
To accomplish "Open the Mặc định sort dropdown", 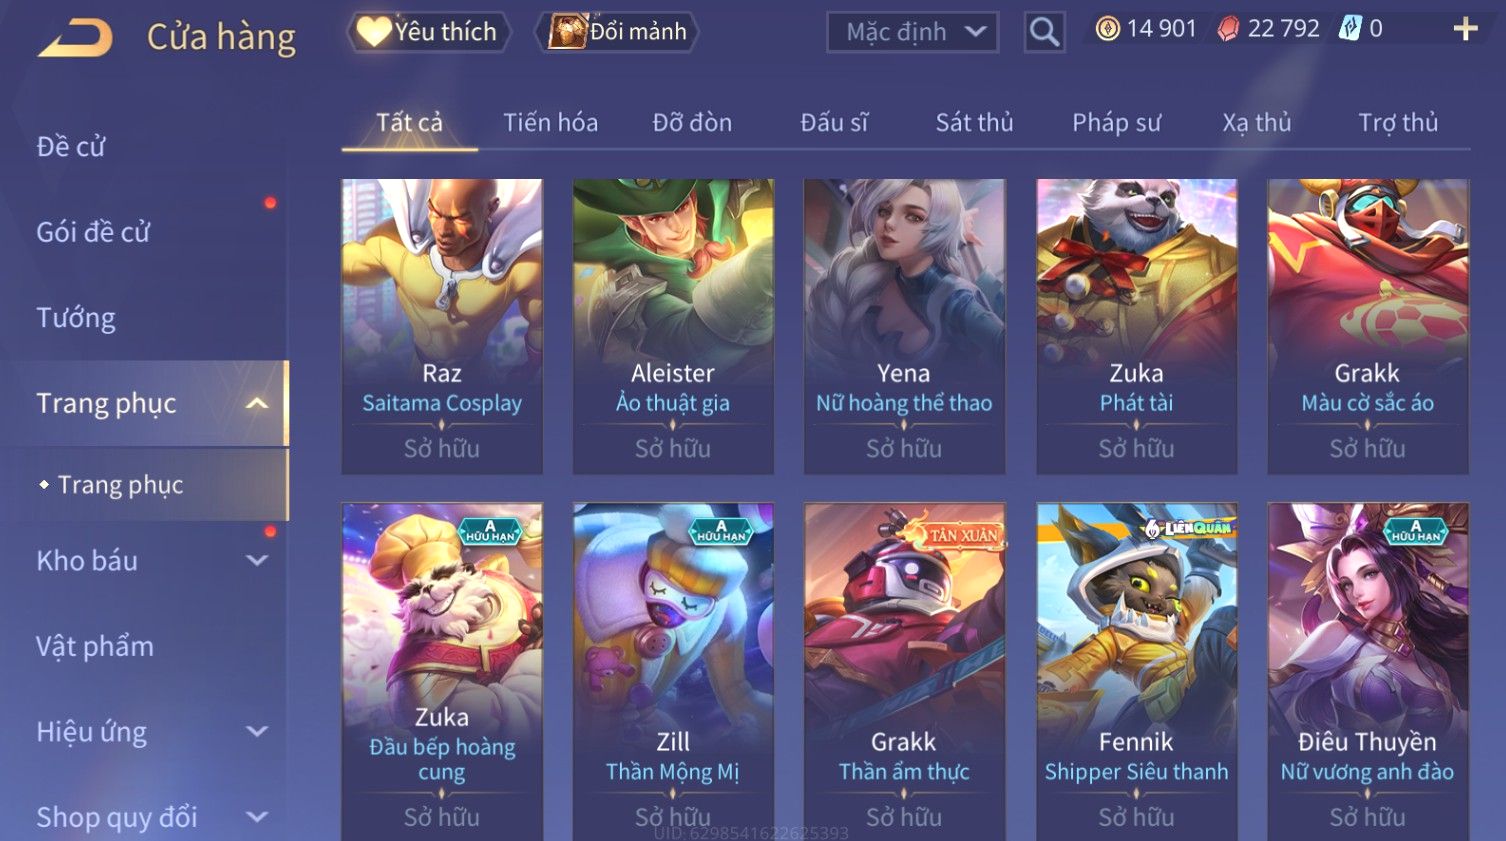I will coord(912,32).
